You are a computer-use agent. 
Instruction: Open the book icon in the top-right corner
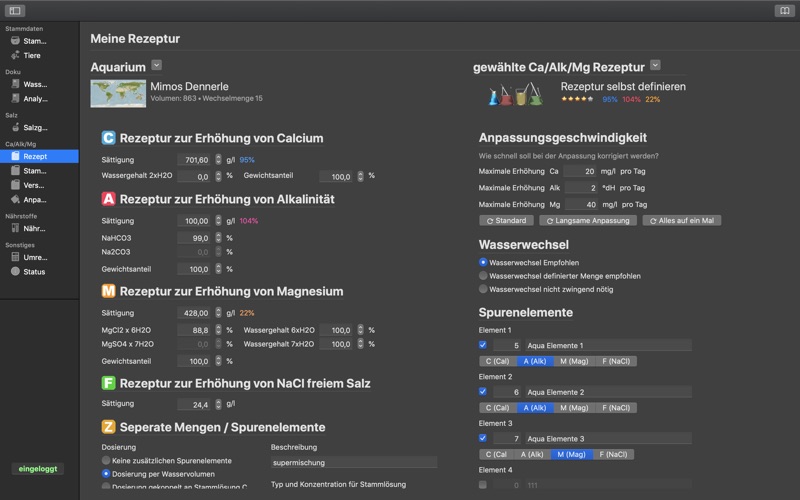(x=784, y=11)
